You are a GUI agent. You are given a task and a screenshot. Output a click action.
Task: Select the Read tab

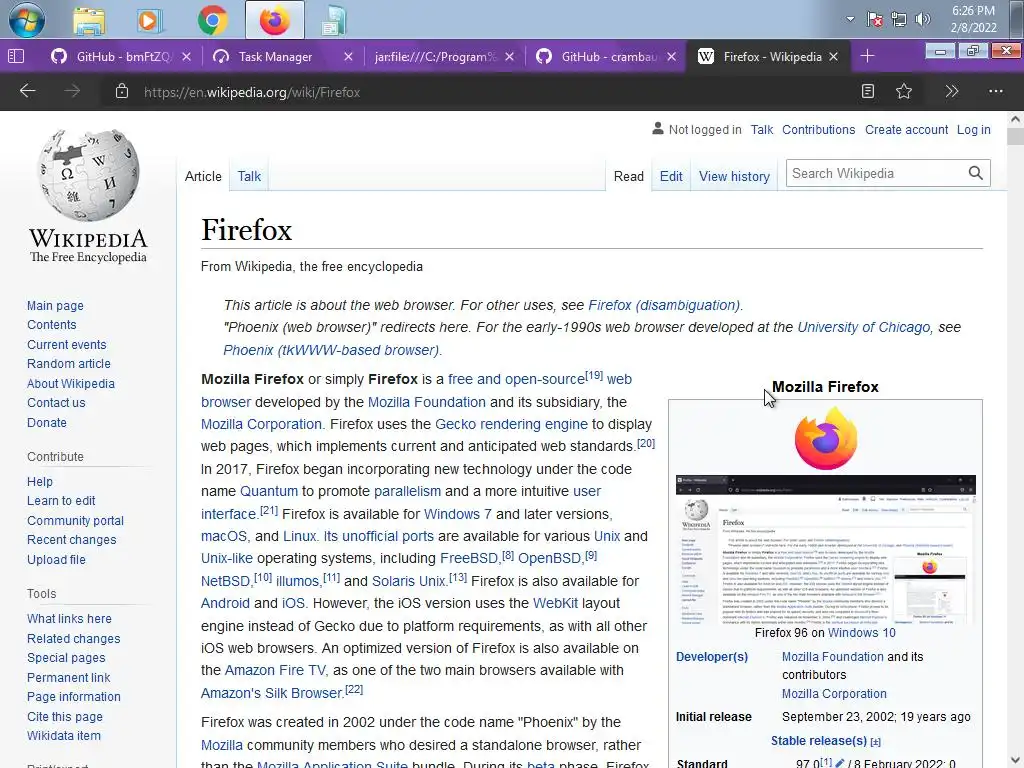pos(629,176)
